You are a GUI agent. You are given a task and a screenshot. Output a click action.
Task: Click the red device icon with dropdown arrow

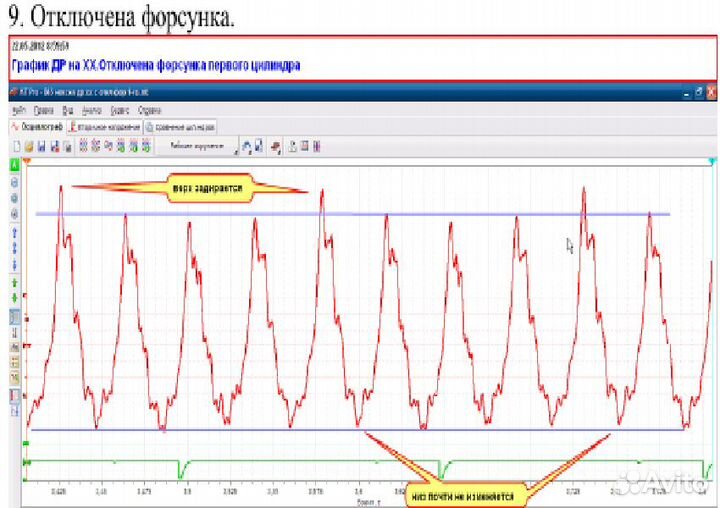(x=276, y=147)
